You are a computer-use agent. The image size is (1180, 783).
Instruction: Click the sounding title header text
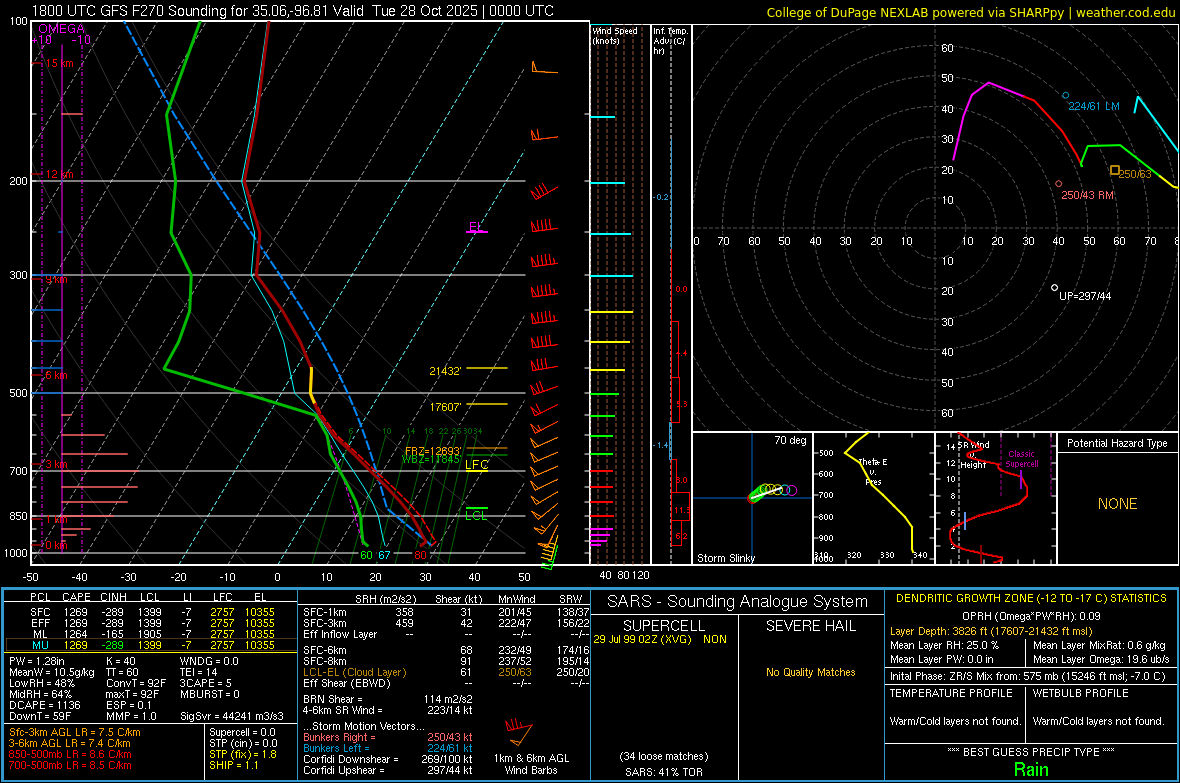(293, 11)
